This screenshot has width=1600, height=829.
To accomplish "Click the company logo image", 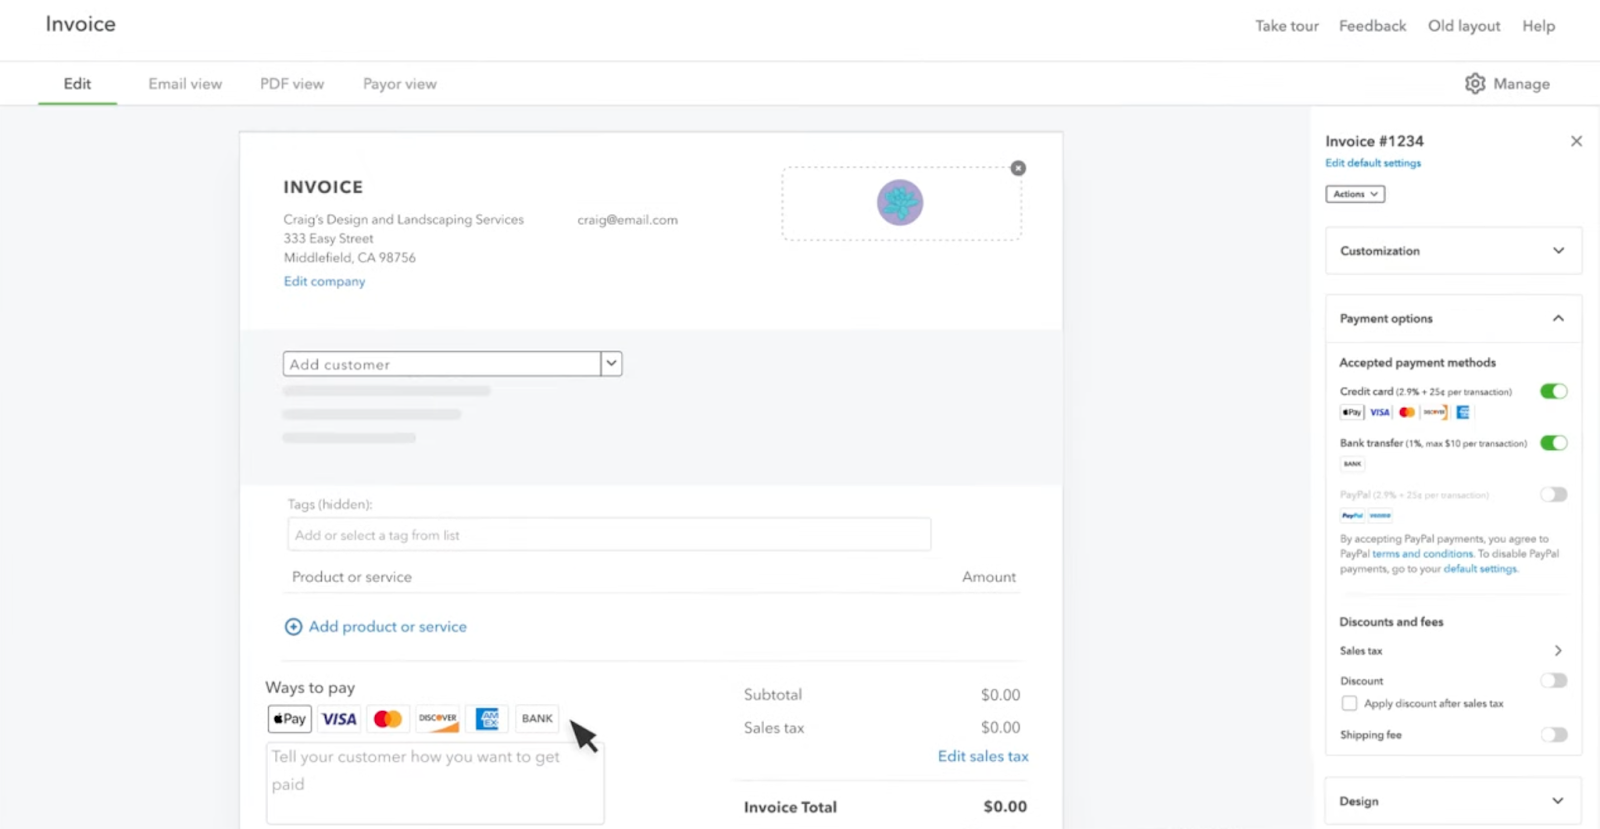I will pyautogui.click(x=900, y=203).
